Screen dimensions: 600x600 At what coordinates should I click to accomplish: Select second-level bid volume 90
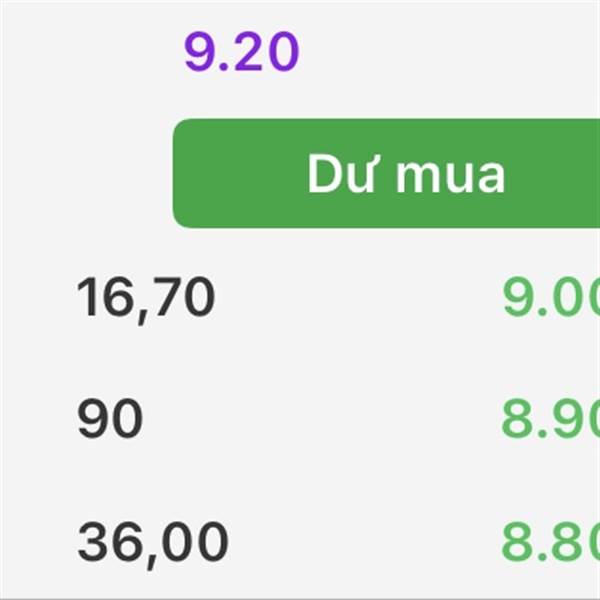pos(110,418)
